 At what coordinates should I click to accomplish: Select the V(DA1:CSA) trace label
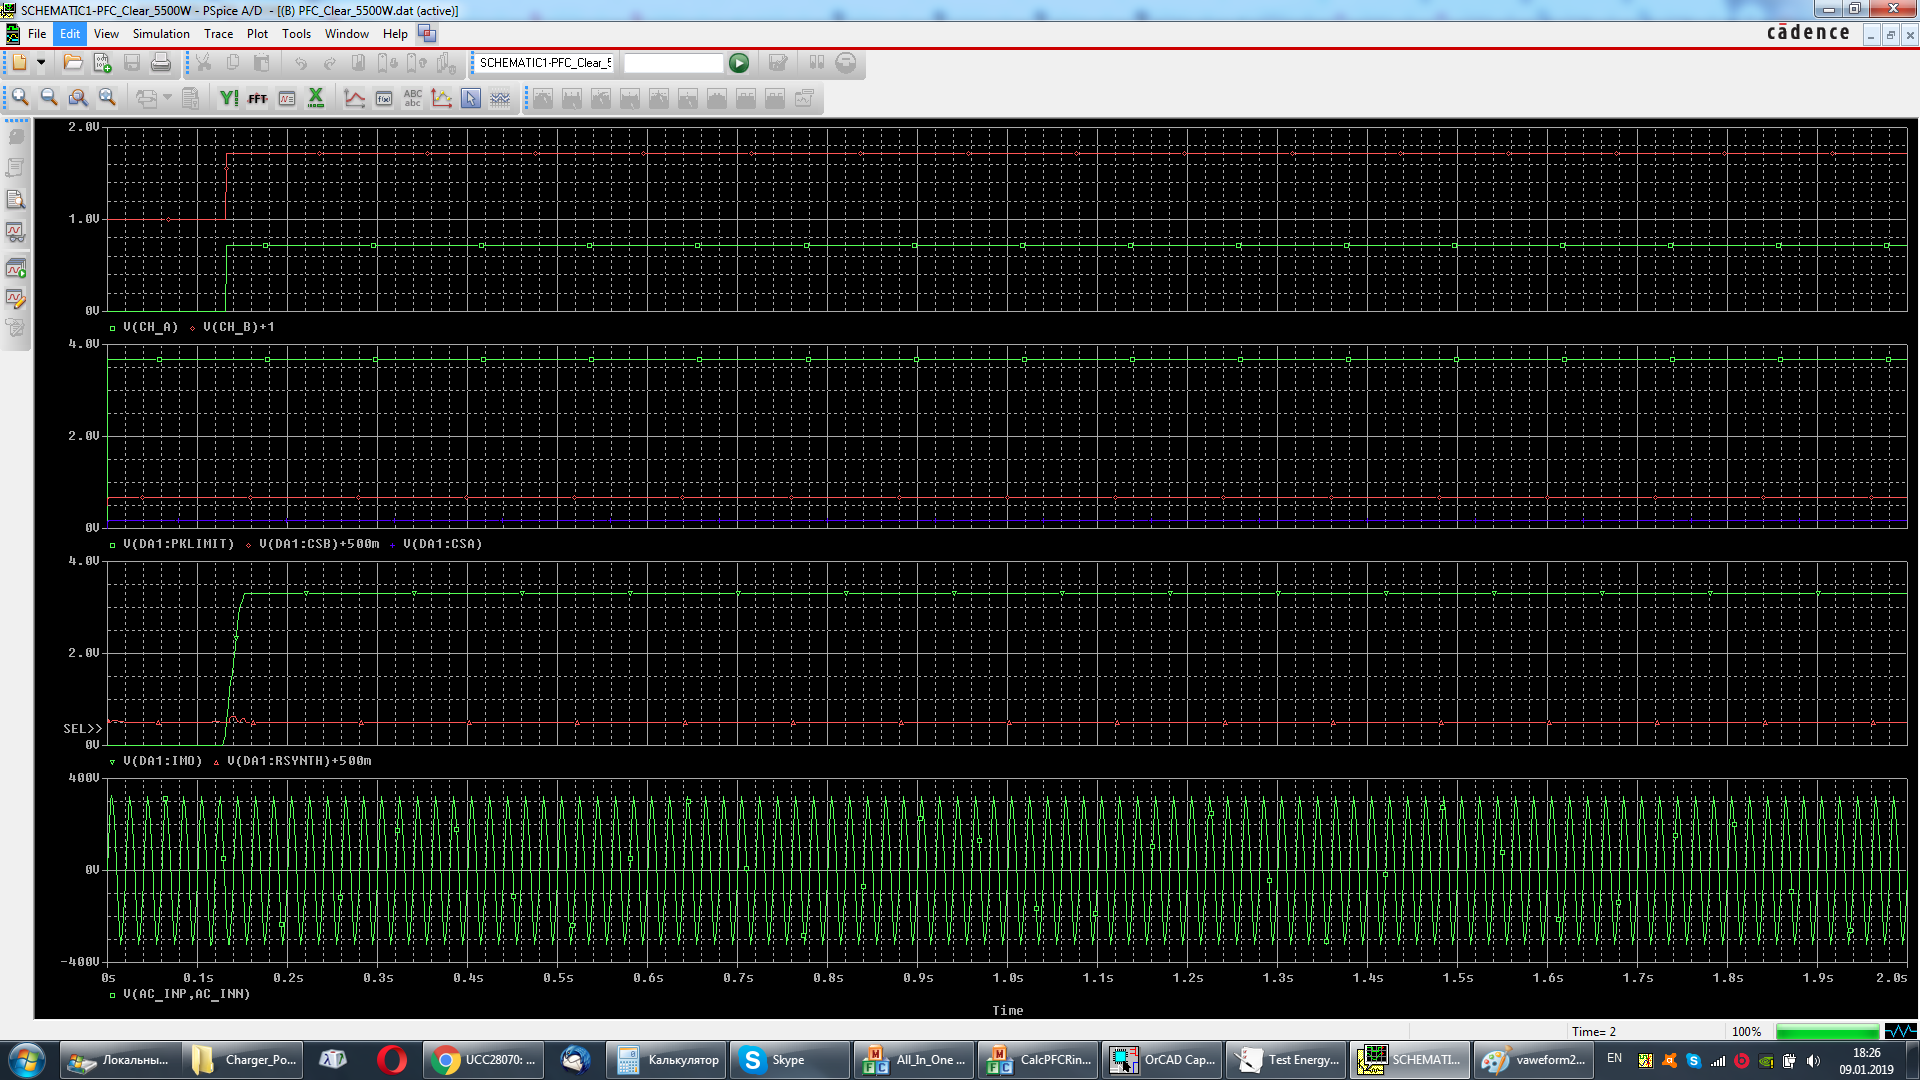pyautogui.click(x=442, y=544)
